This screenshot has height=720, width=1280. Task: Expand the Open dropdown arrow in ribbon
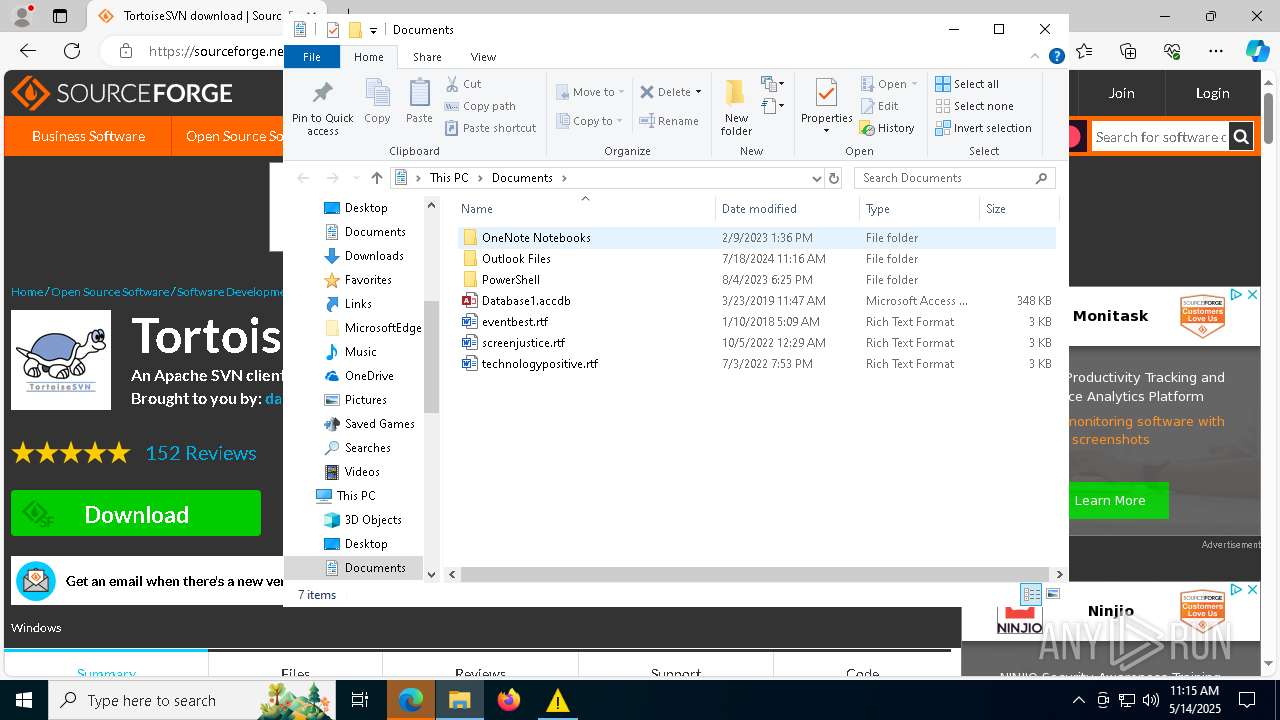pos(914,84)
